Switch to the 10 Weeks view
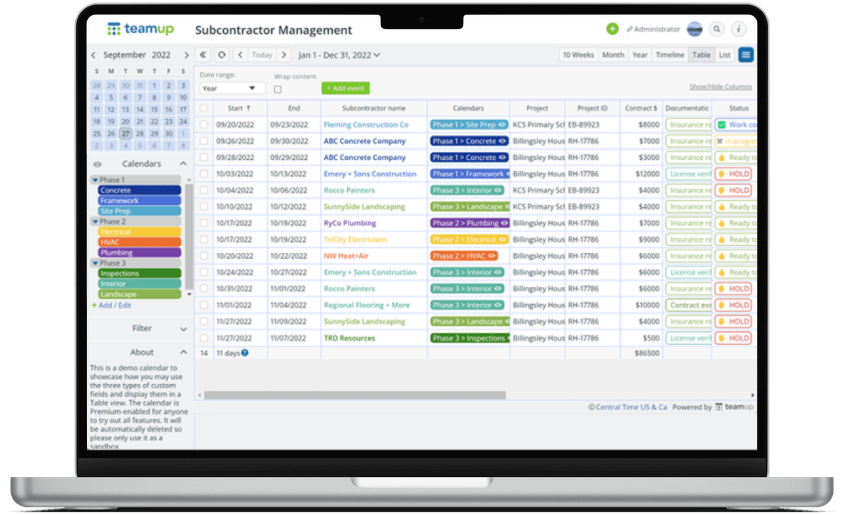This screenshot has width=844, height=515. click(578, 55)
